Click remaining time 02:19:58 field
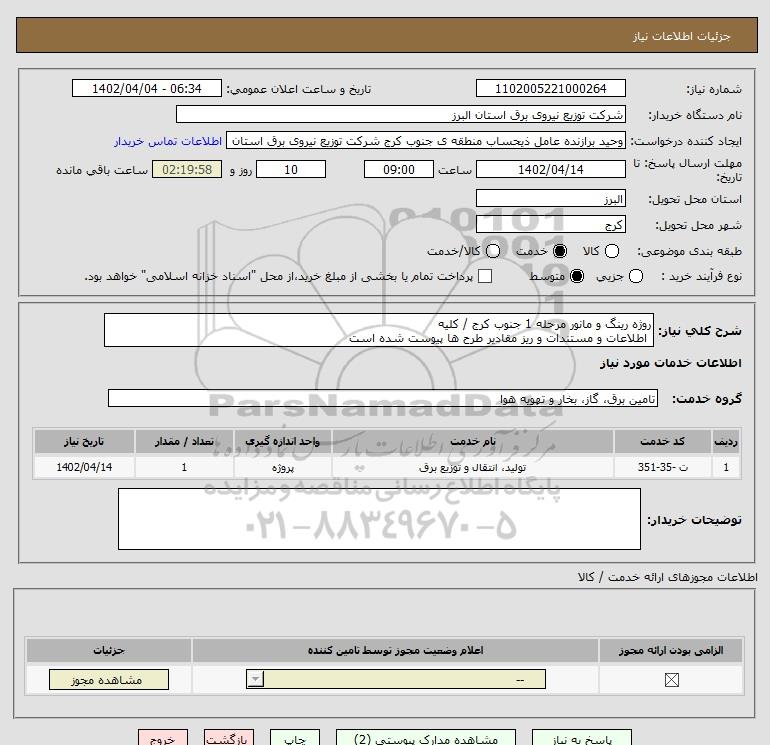770x745 pixels. pos(187,169)
